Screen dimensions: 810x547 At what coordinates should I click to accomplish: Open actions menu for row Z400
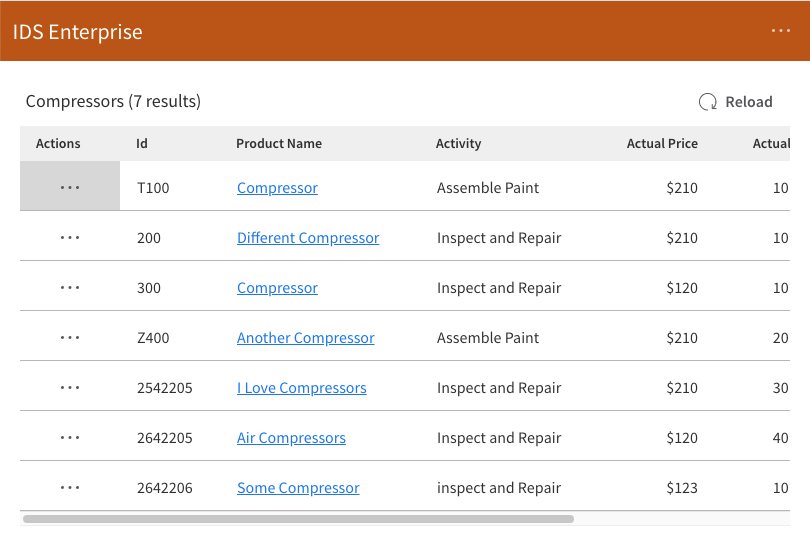tap(70, 337)
